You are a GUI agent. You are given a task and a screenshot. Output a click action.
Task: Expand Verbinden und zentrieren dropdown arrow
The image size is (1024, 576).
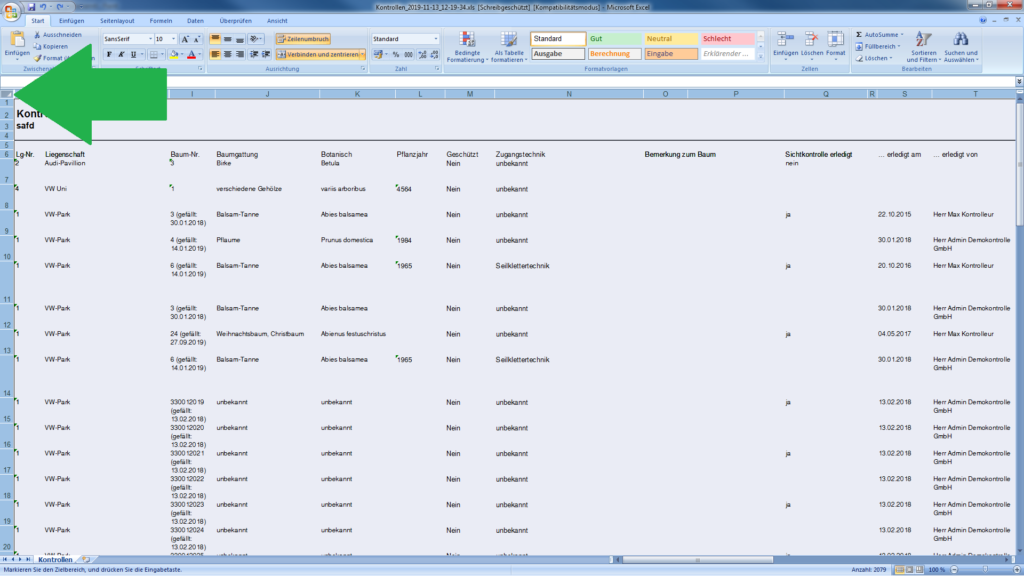click(362, 54)
